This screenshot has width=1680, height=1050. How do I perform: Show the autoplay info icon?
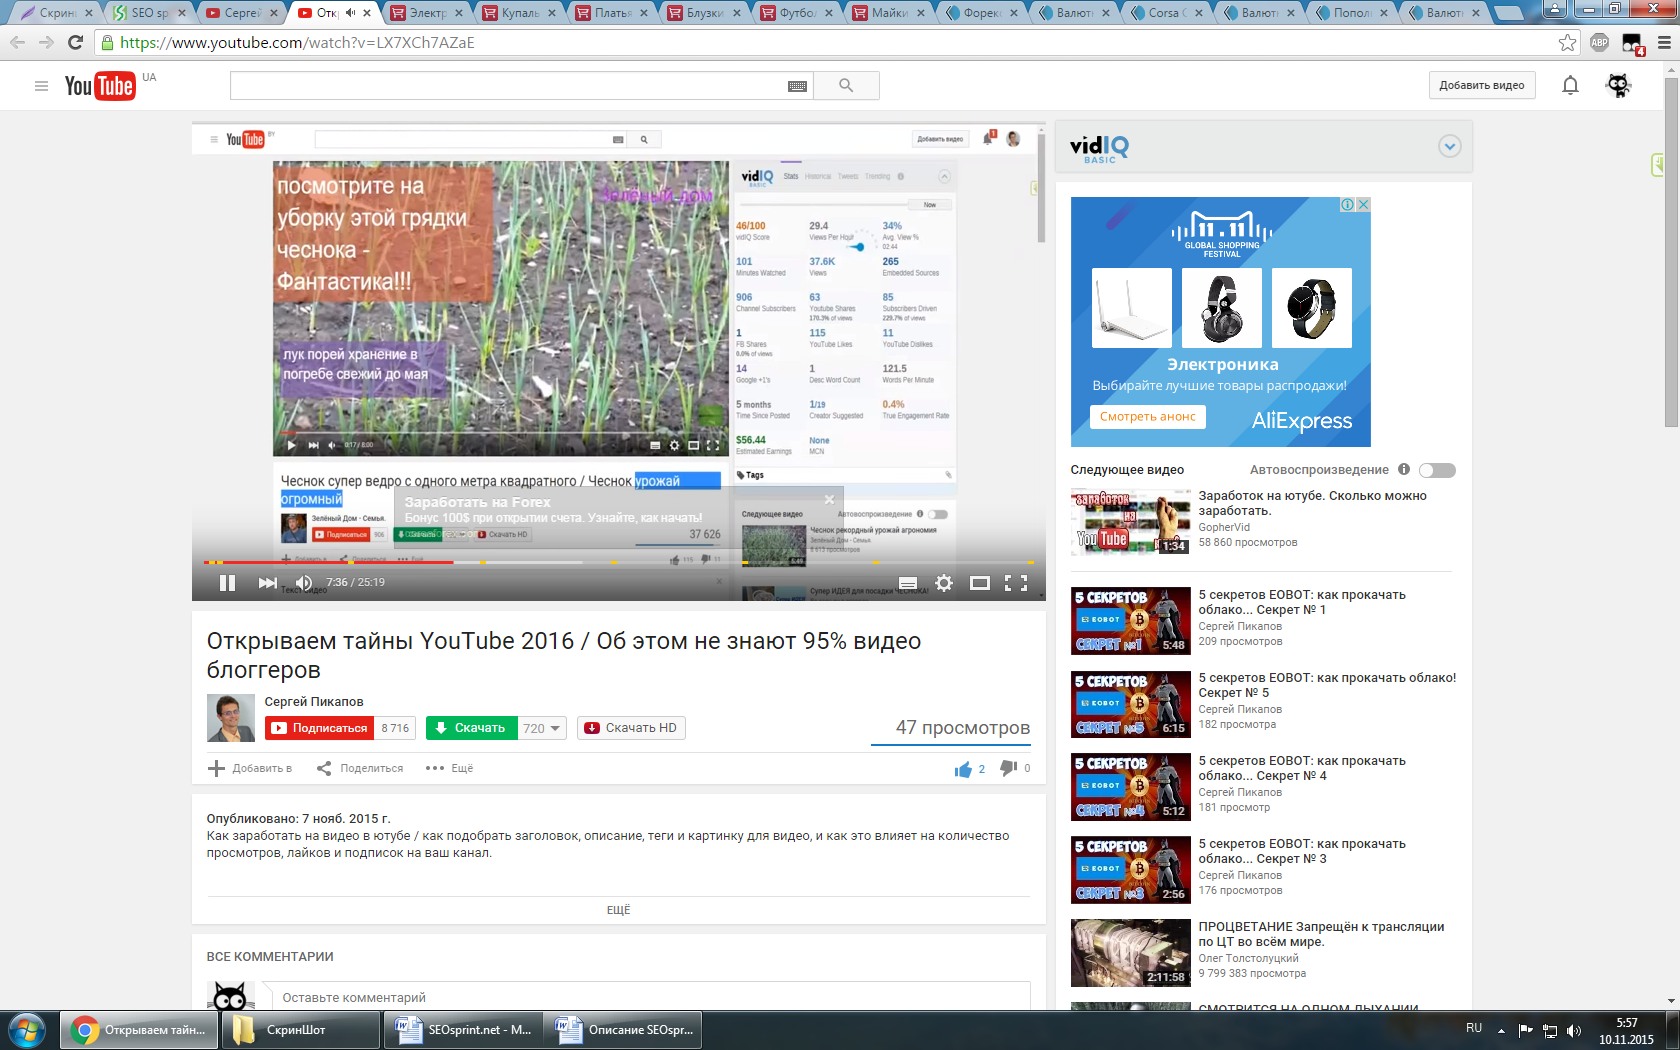point(1404,469)
